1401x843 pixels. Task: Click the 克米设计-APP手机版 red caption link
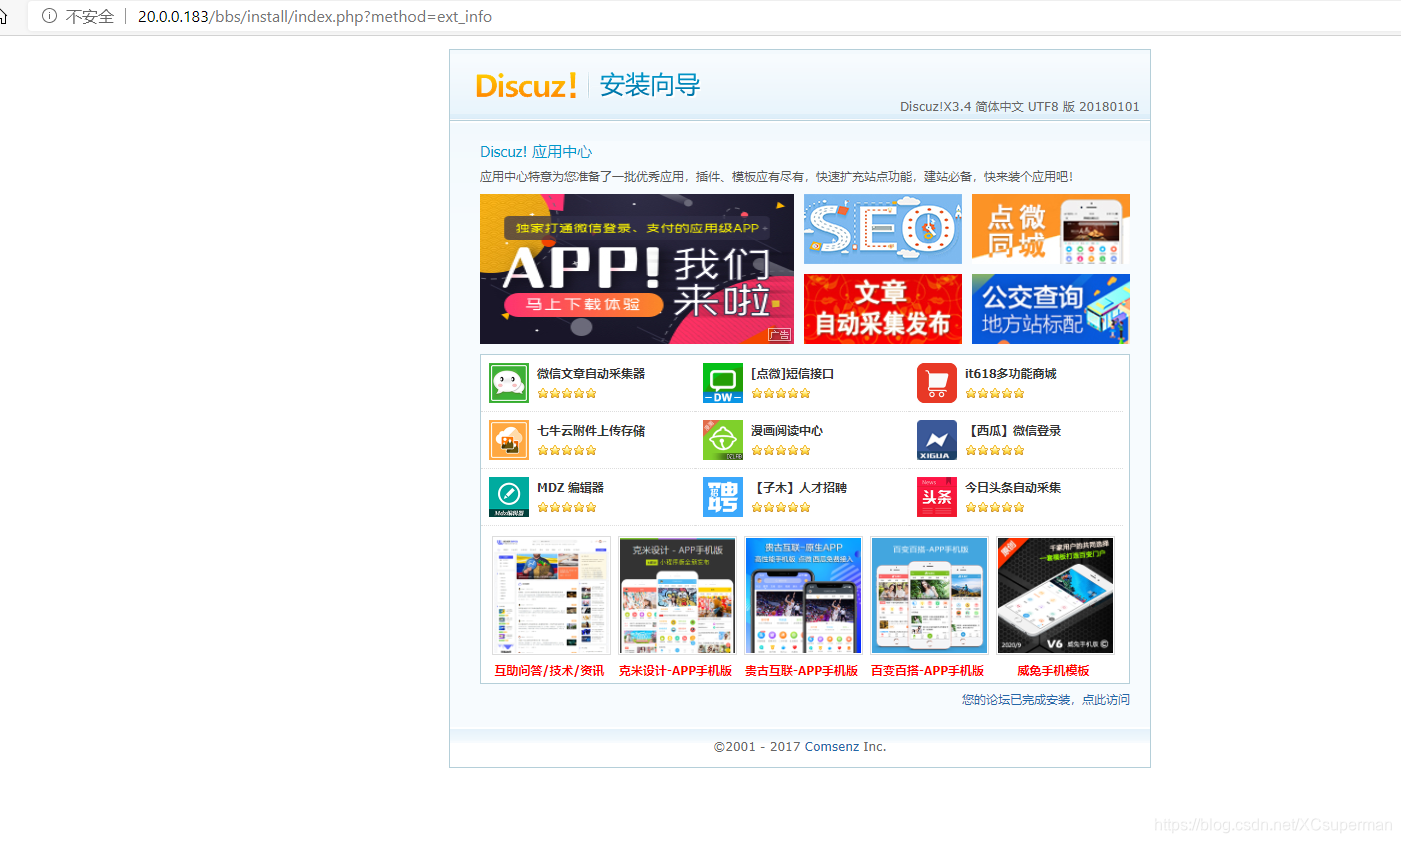675,671
